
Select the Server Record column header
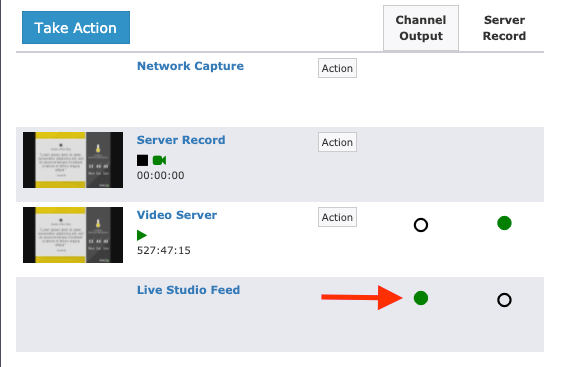504,28
